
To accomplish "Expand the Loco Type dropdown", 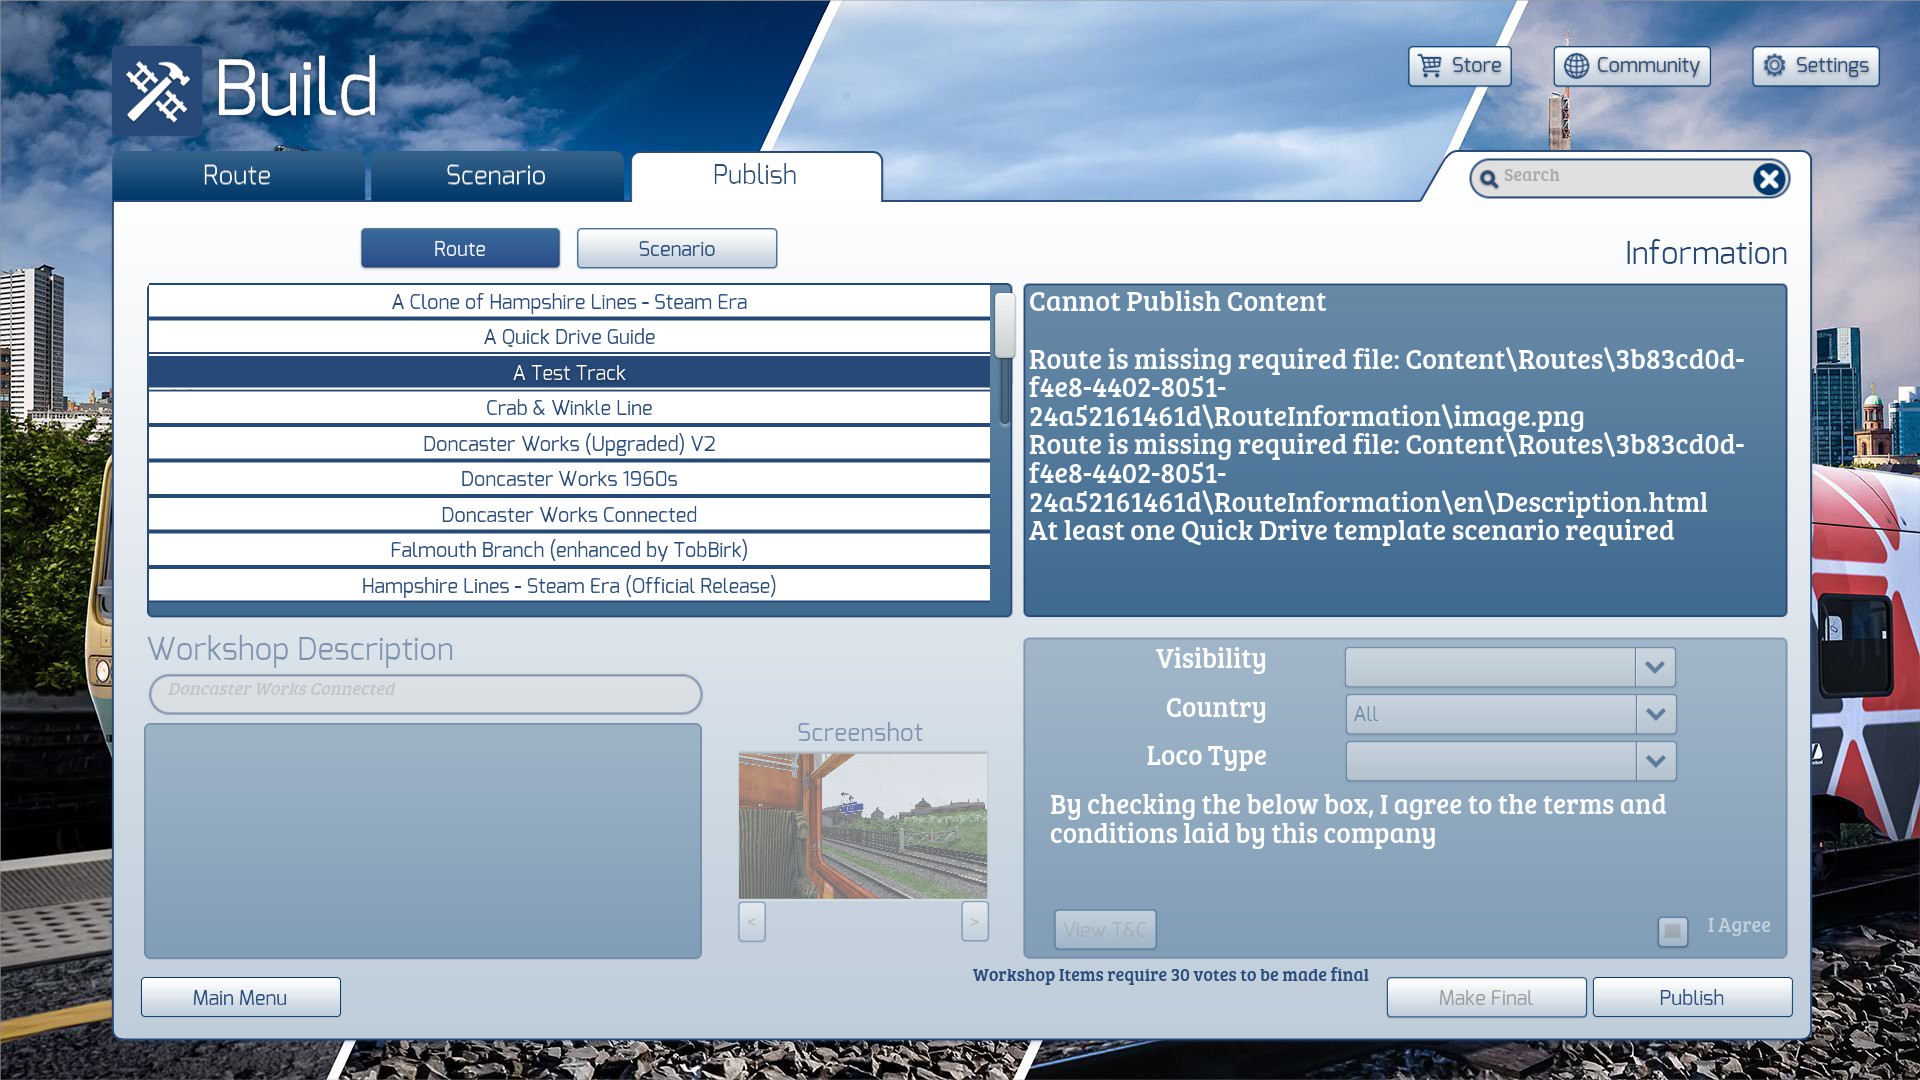I will point(1655,761).
